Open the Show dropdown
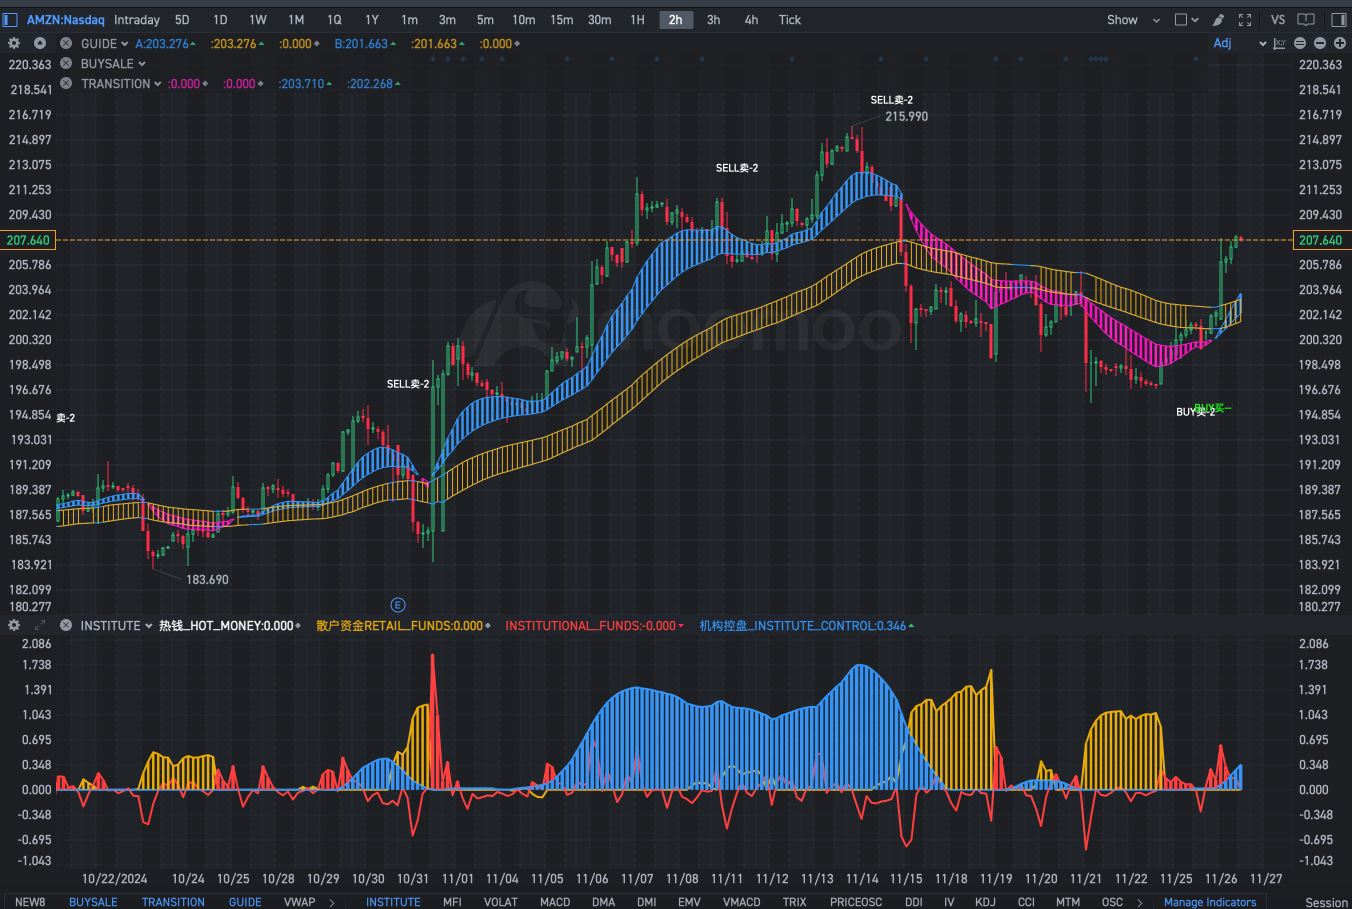Image resolution: width=1352 pixels, height=909 pixels. (x=1133, y=19)
